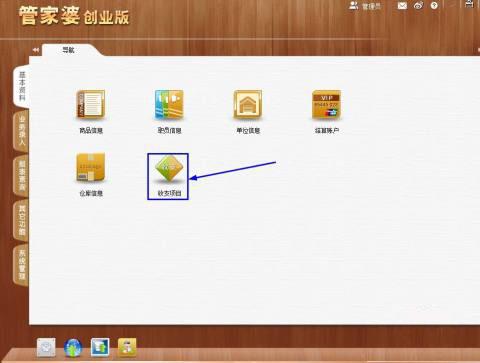Image resolution: width=480 pixels, height=363 pixels.
Task: Switch to the 业务录入 side tab
Action: pyautogui.click(x=21, y=131)
